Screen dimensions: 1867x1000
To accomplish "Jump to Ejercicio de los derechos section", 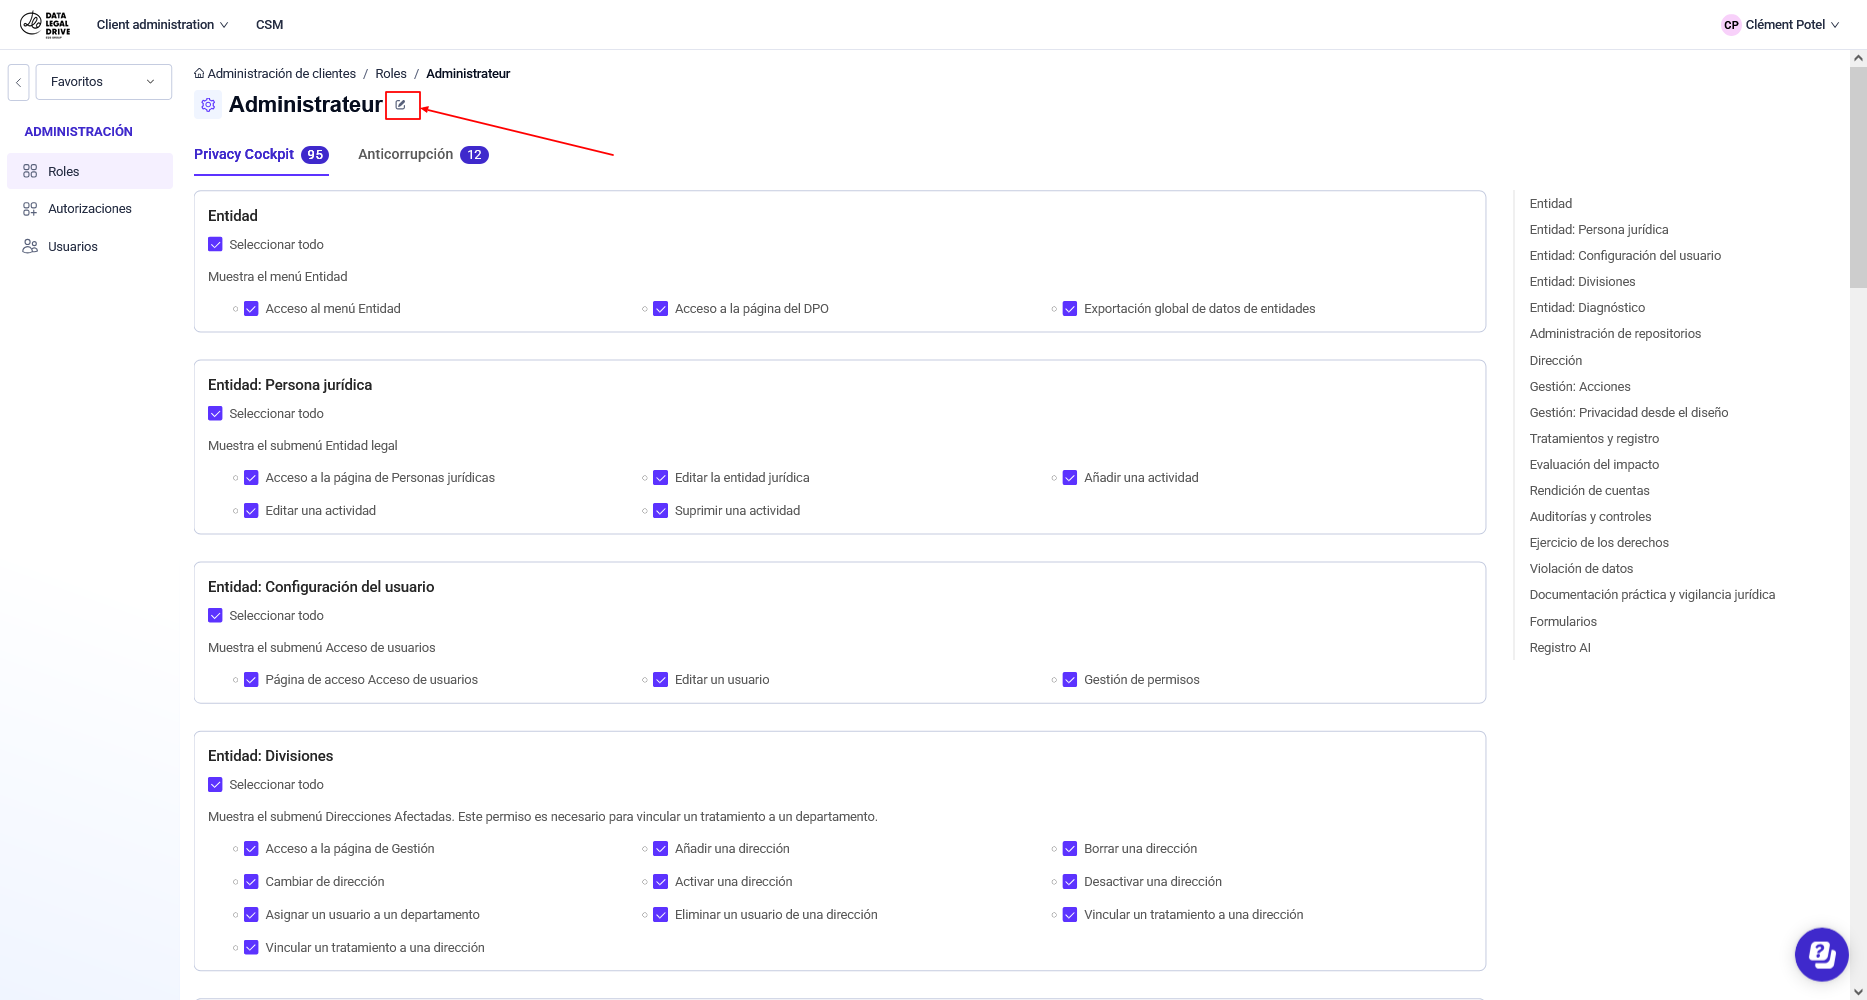I will [x=1599, y=543].
